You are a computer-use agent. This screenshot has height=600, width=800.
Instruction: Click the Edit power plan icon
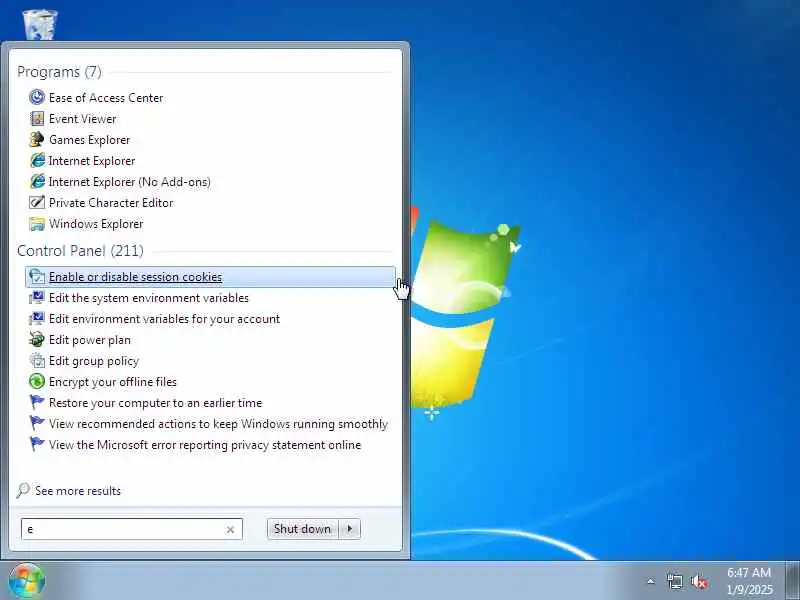tap(37, 339)
